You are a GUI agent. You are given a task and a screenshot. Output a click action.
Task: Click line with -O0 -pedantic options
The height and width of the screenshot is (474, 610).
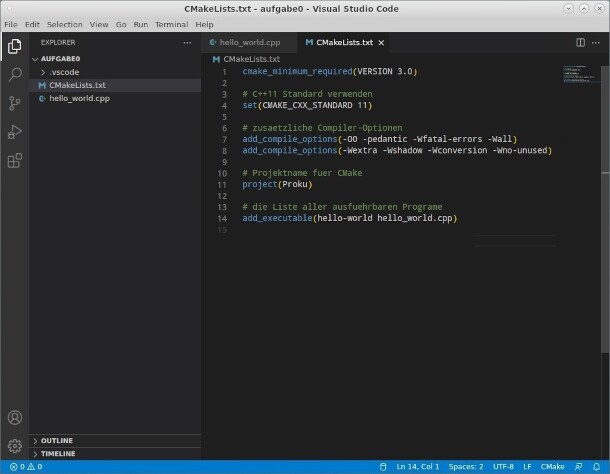click(x=379, y=139)
